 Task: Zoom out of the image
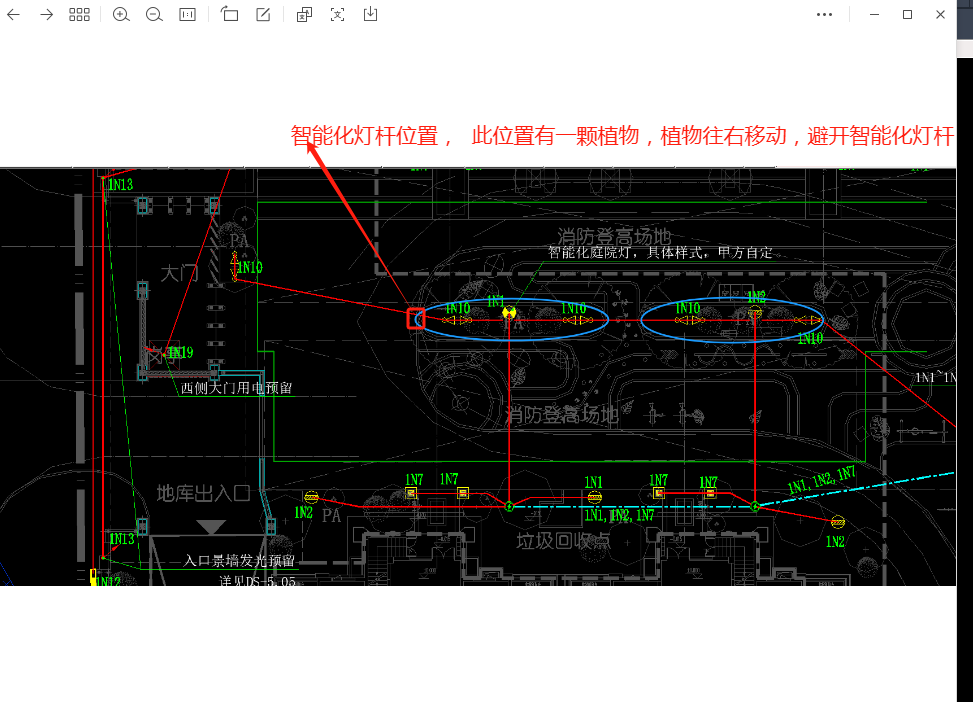pos(154,15)
